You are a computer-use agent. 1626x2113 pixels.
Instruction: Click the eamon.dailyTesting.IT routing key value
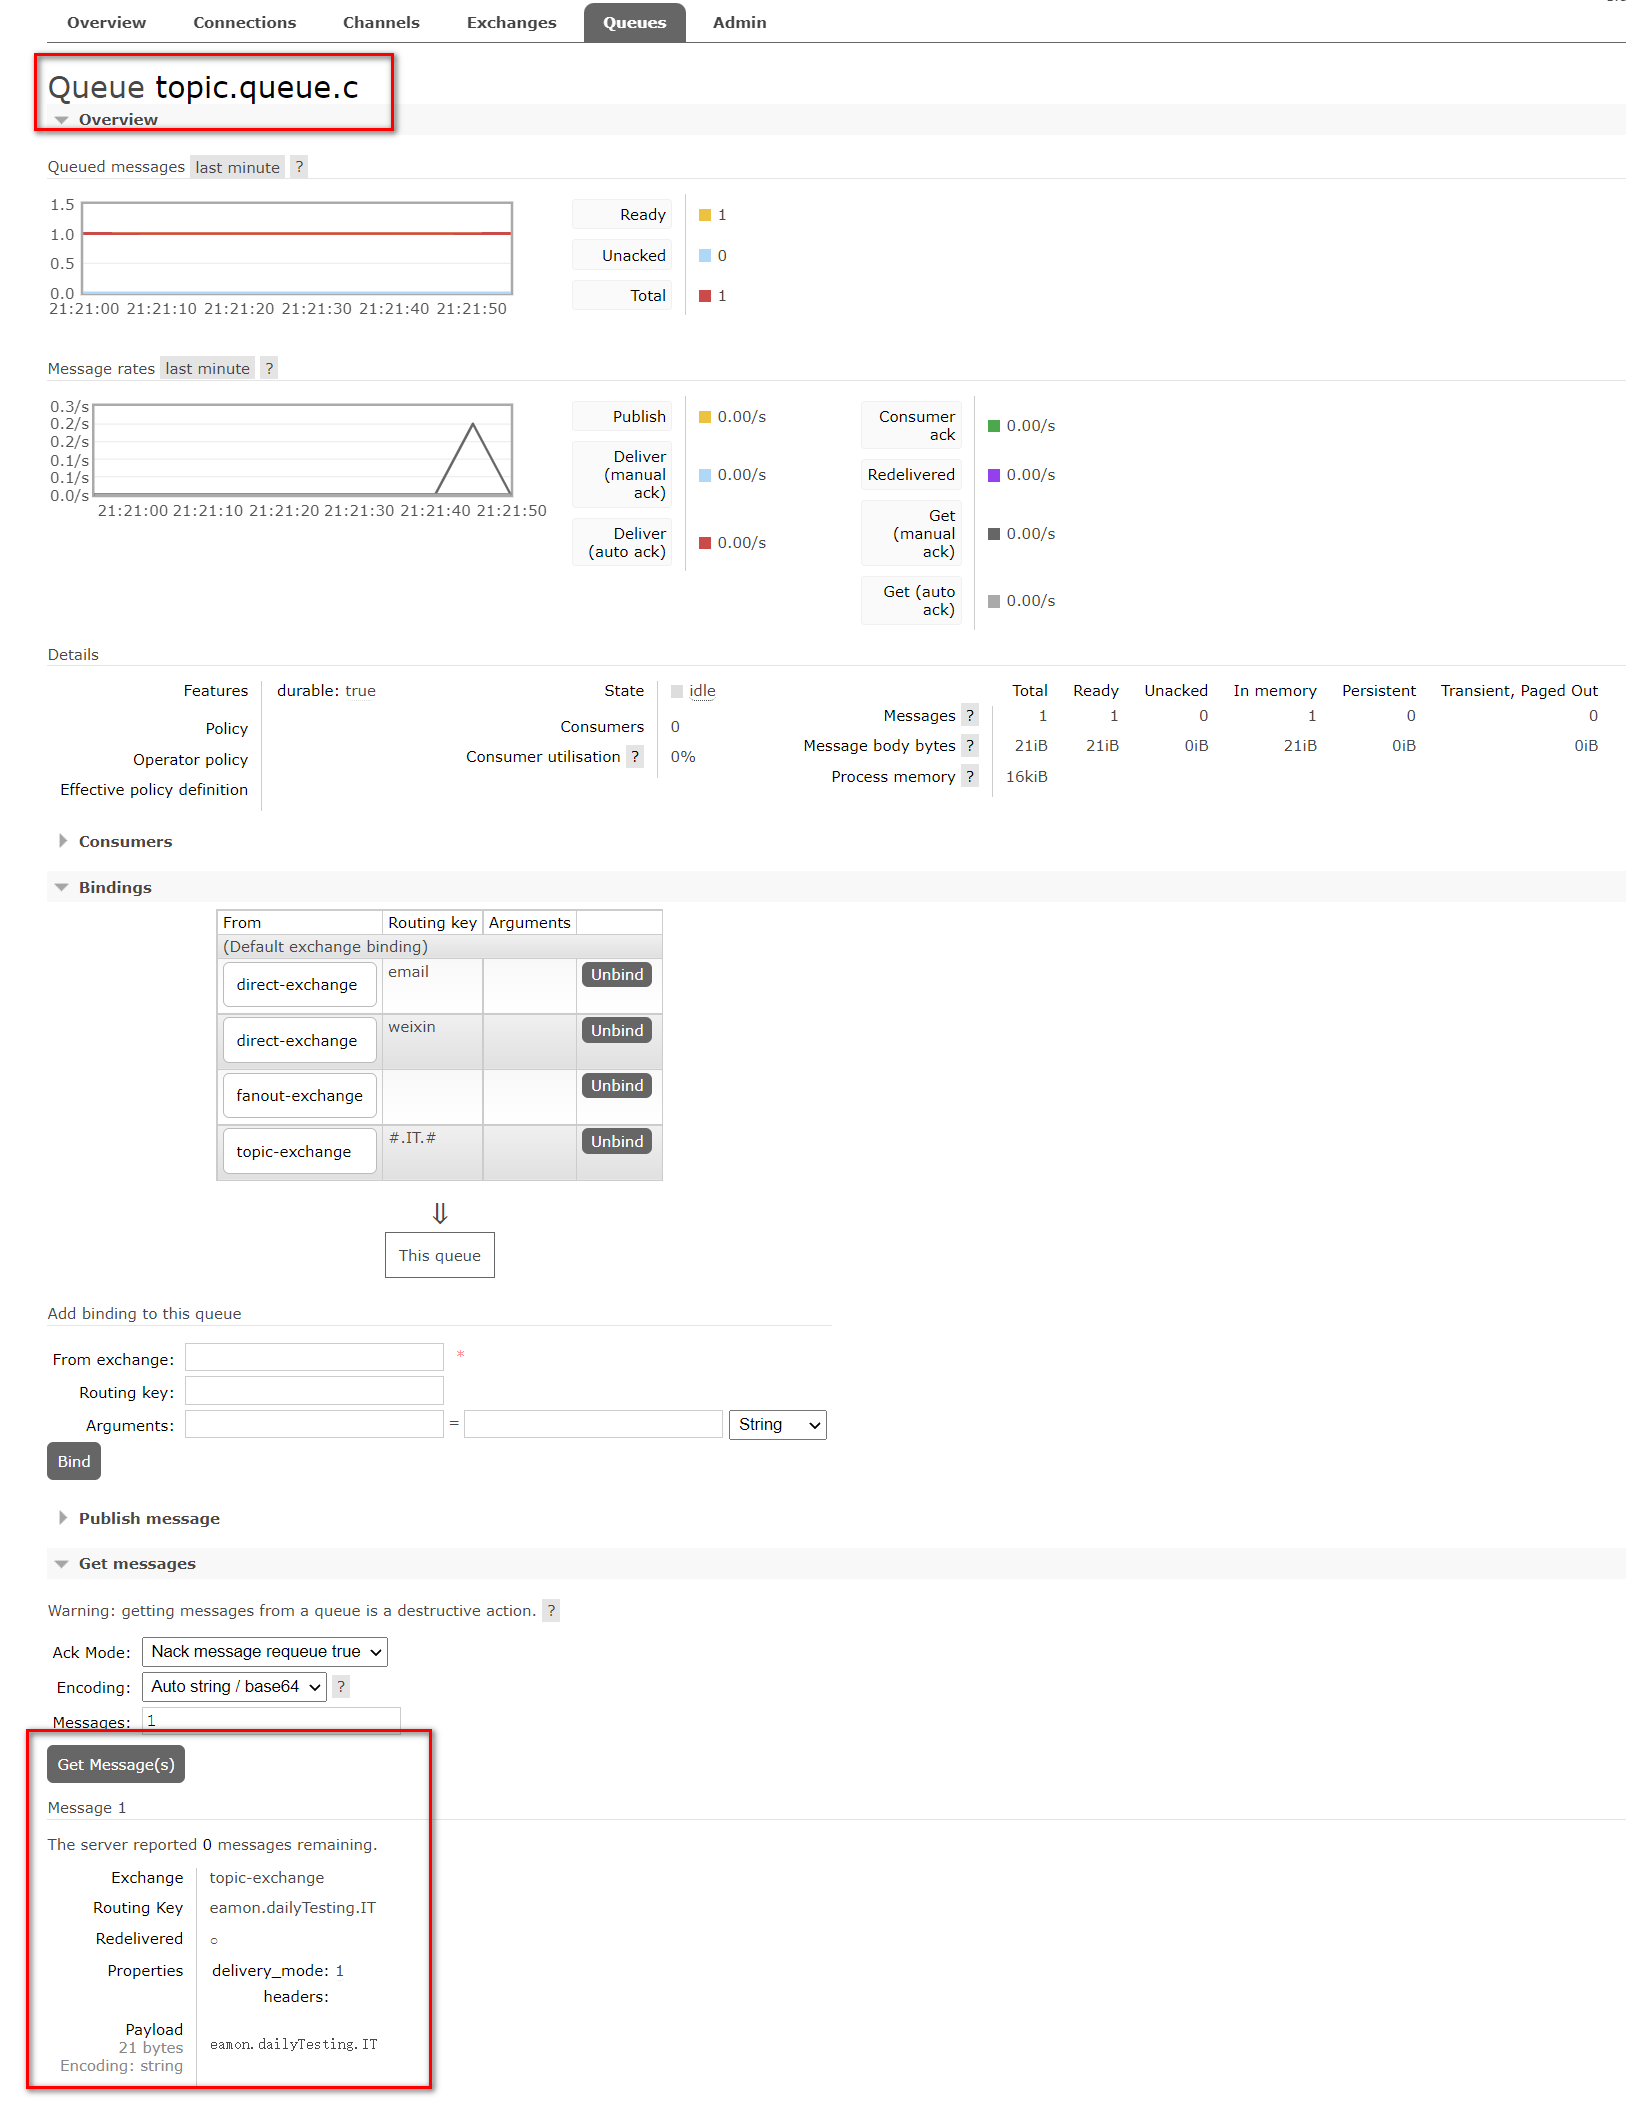[x=293, y=1908]
